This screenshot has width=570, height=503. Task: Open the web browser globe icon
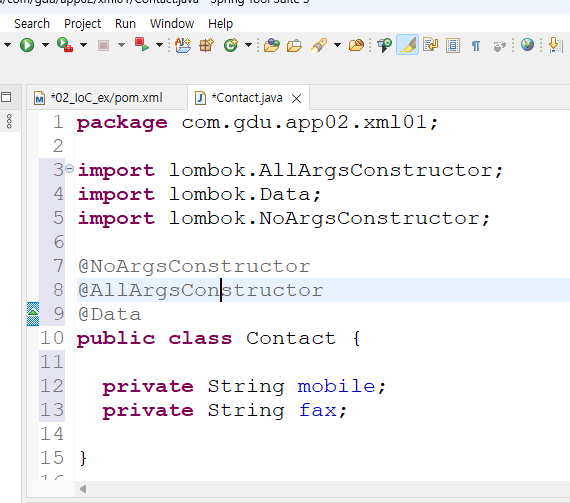[x=527, y=45]
